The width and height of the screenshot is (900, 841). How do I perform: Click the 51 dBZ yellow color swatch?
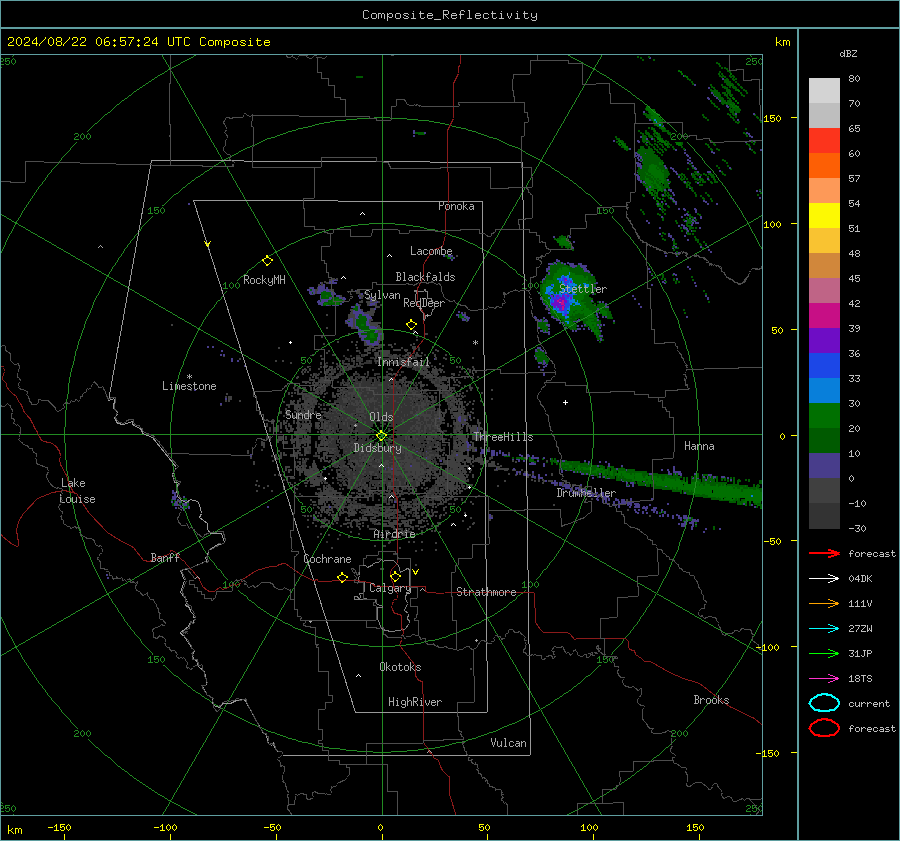point(824,216)
